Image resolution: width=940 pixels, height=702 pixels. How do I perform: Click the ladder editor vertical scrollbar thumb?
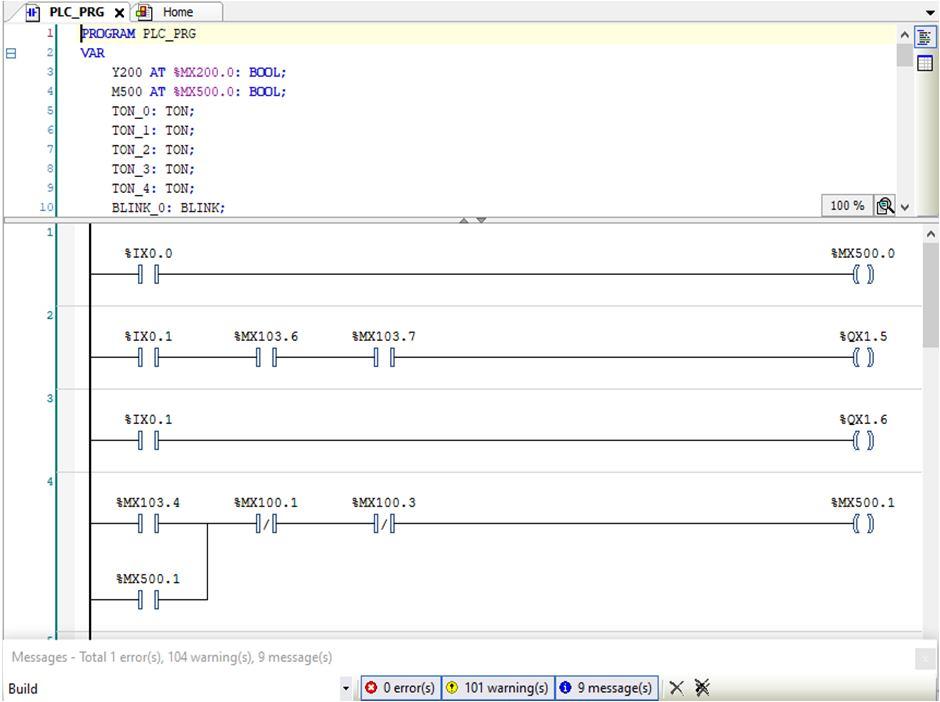(x=930, y=295)
